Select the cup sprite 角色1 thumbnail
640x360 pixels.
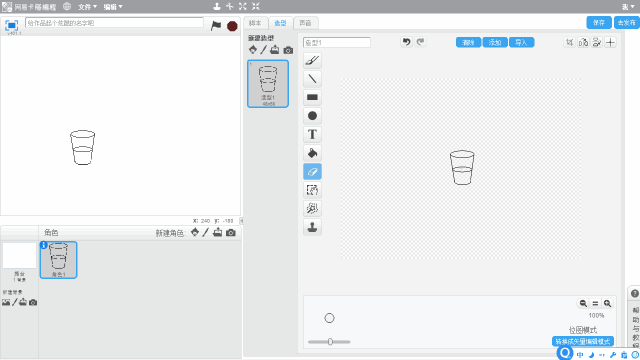point(58,260)
